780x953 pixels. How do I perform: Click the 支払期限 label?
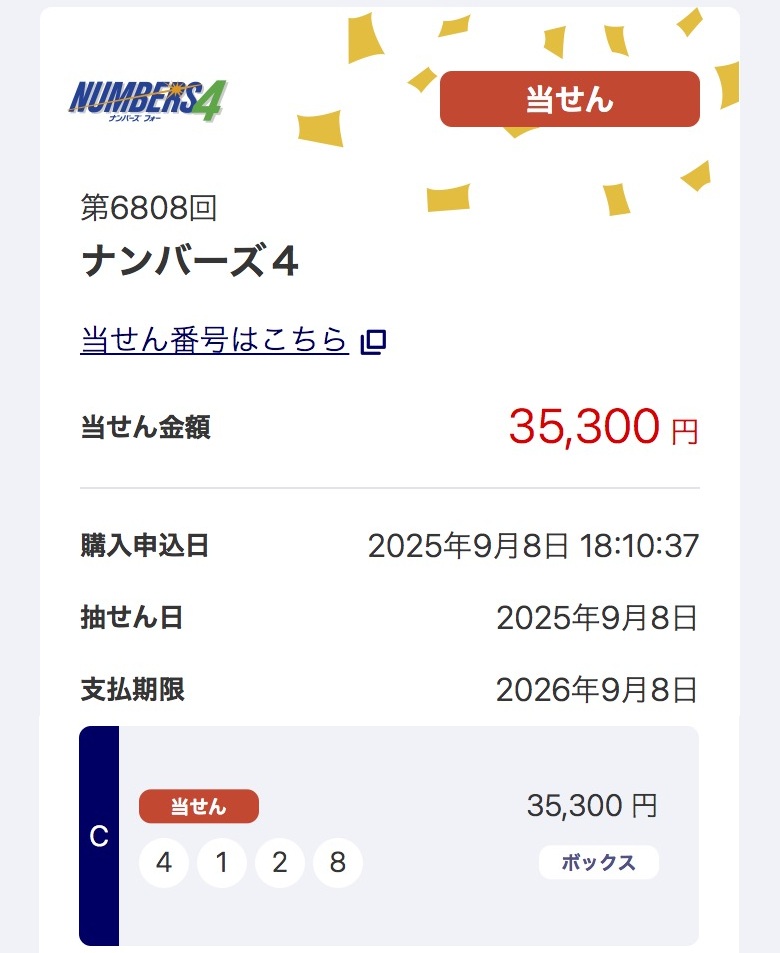(x=132, y=690)
